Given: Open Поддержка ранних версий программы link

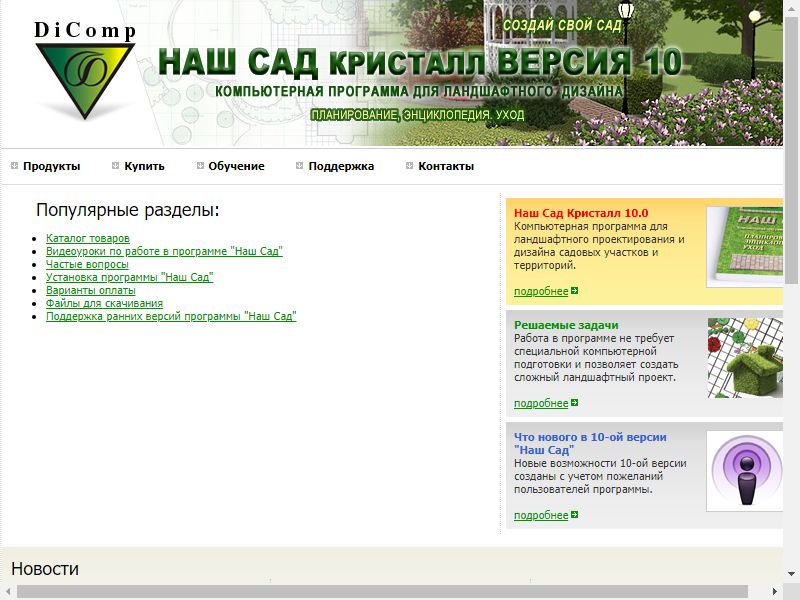Looking at the screenshot, I should pos(171,316).
